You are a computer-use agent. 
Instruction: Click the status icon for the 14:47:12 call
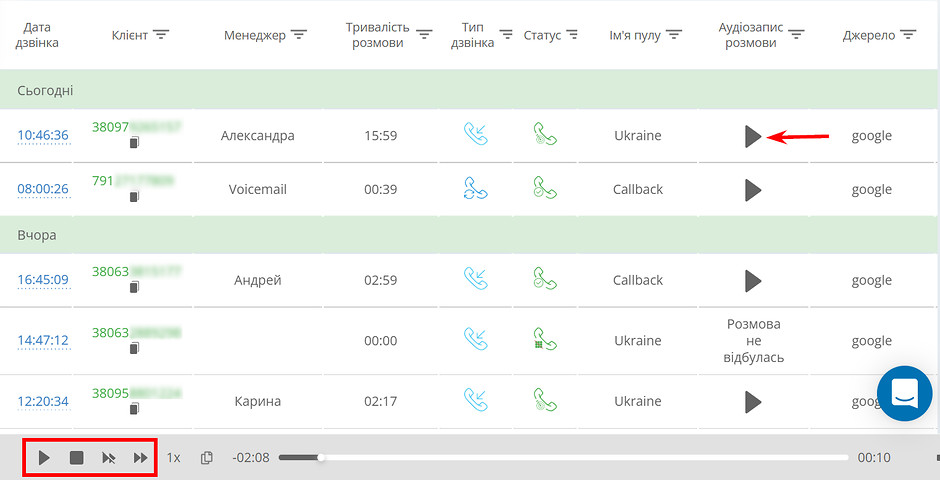[545, 339]
